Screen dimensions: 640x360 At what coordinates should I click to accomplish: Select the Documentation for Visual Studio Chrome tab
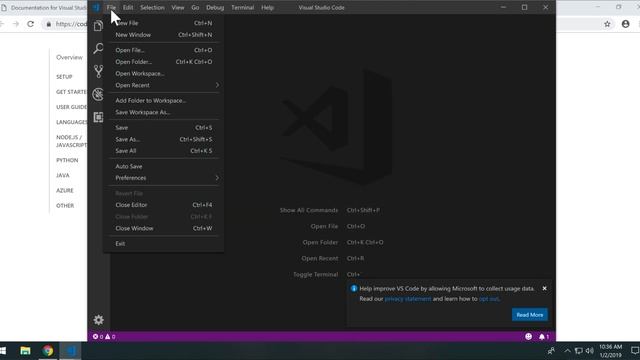point(44,7)
